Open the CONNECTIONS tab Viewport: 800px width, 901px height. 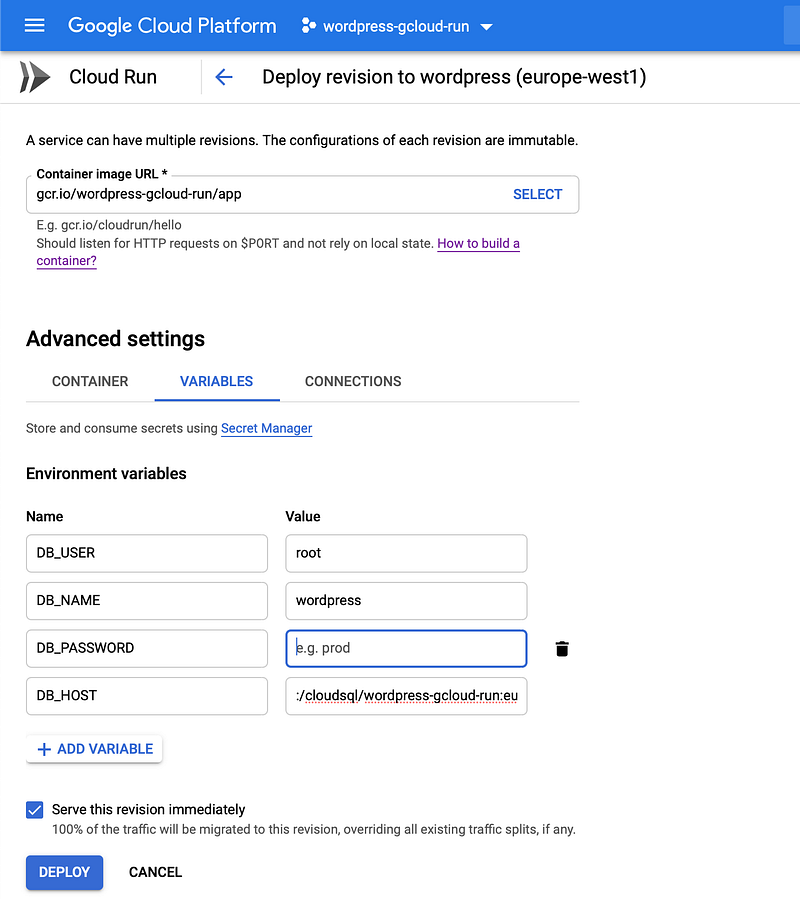tap(353, 382)
